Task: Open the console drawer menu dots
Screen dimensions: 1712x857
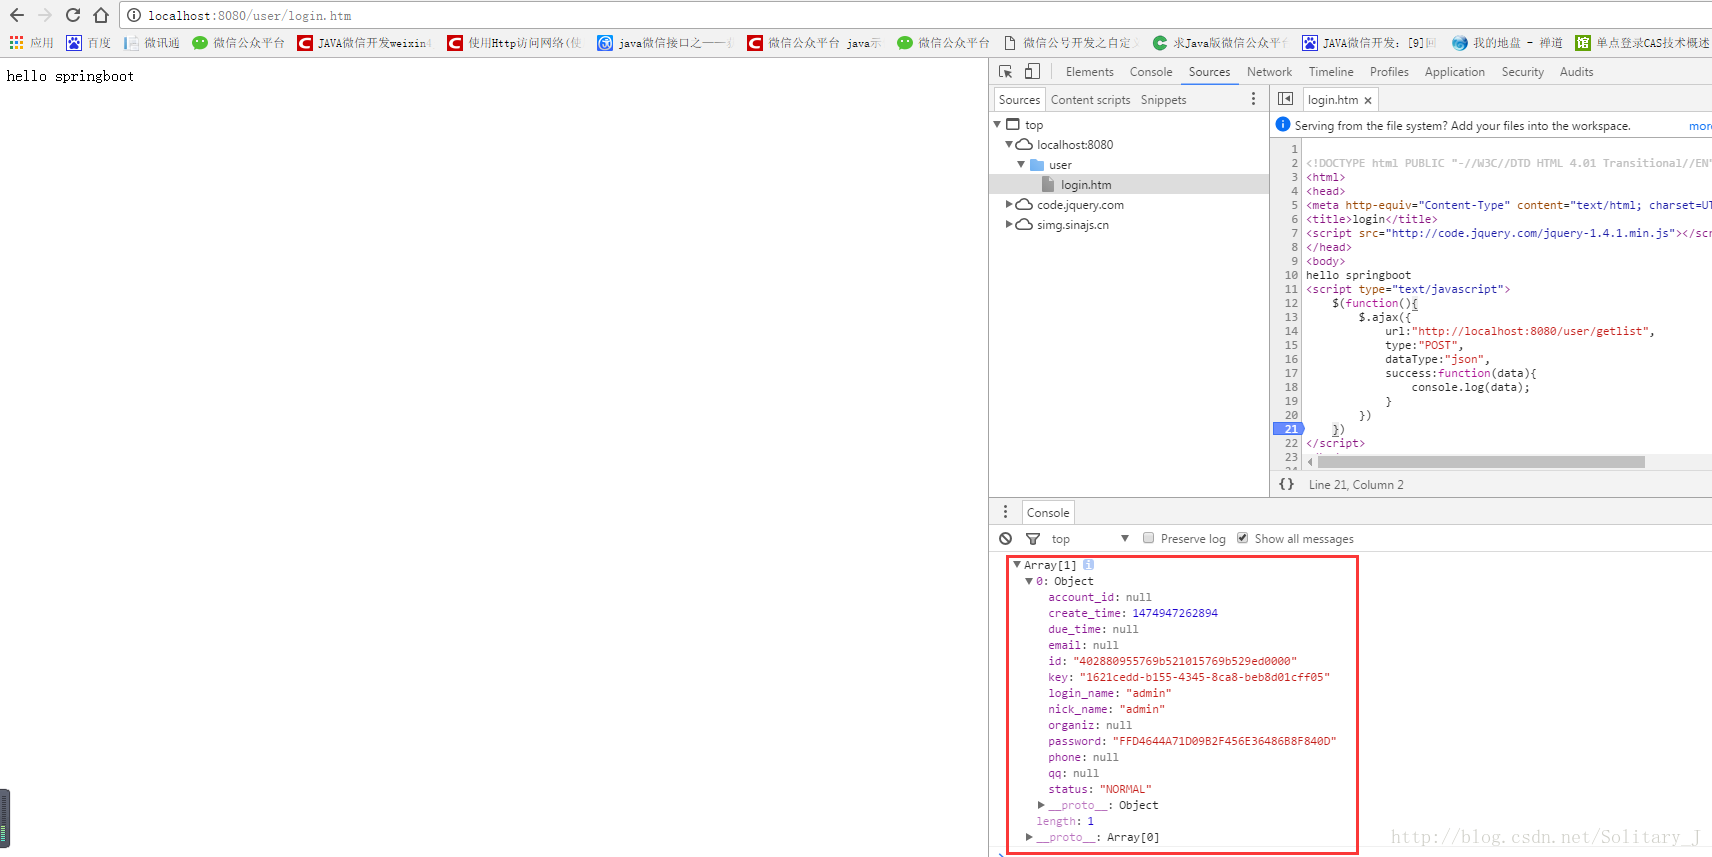Action: point(1006,512)
